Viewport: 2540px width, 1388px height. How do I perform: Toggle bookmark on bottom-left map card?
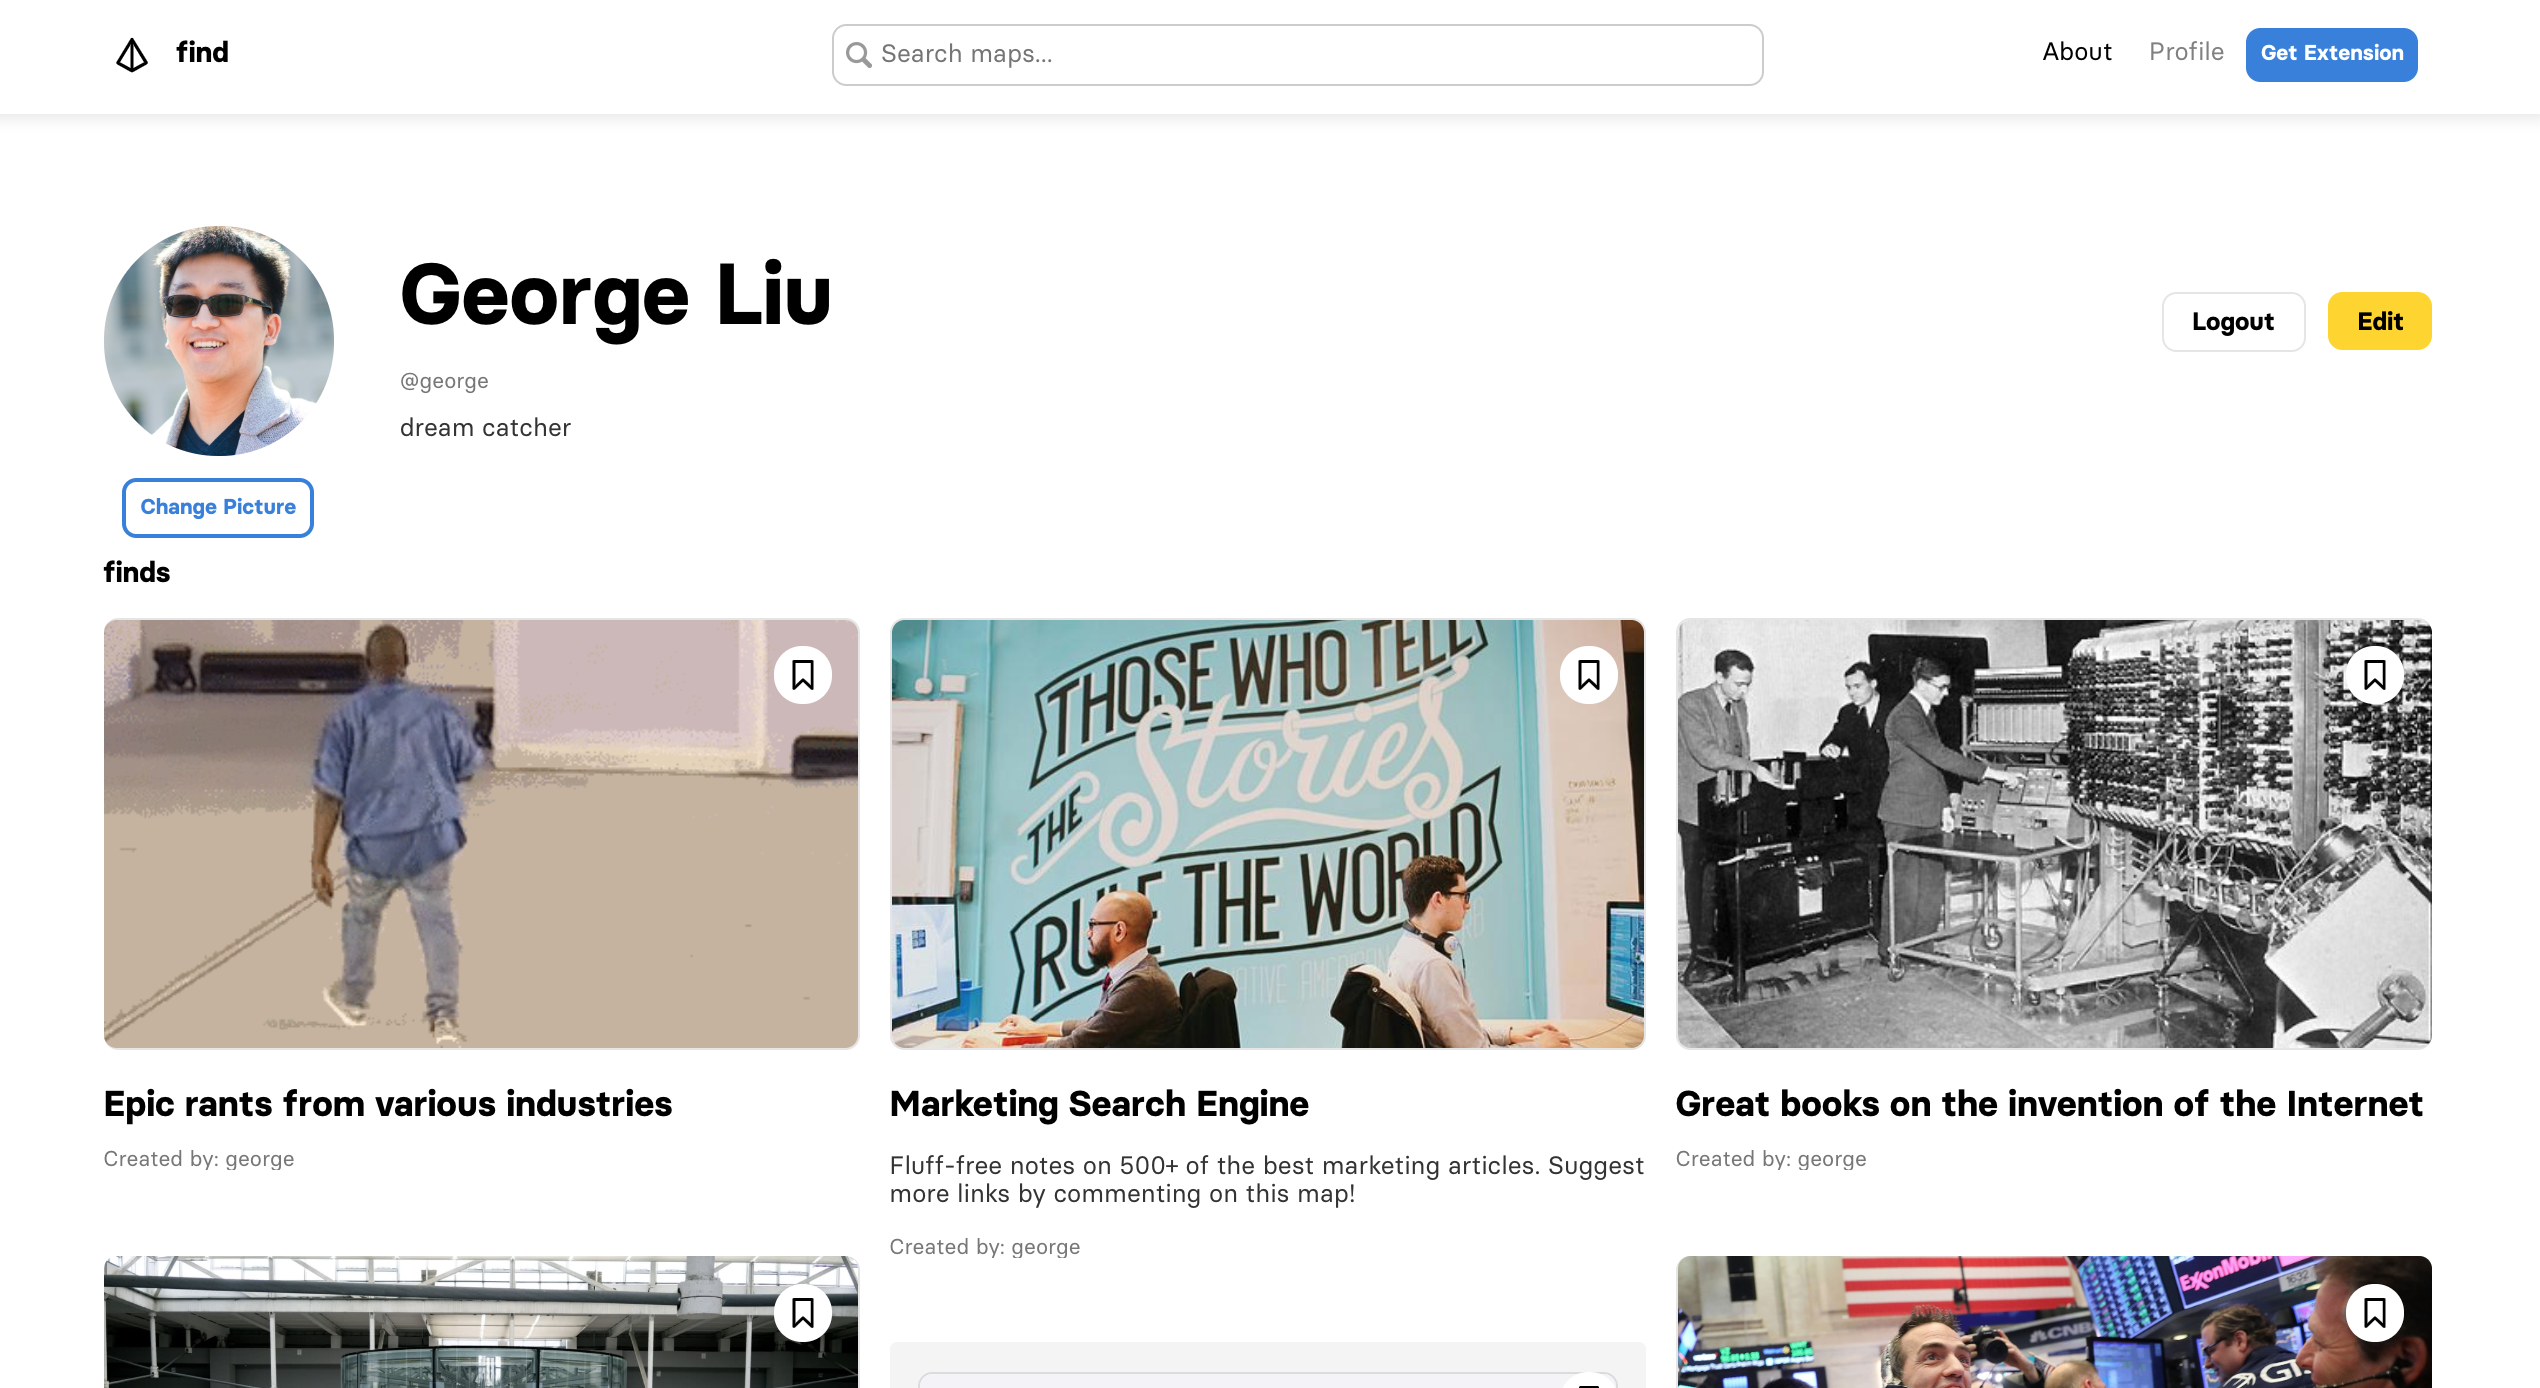click(802, 1312)
